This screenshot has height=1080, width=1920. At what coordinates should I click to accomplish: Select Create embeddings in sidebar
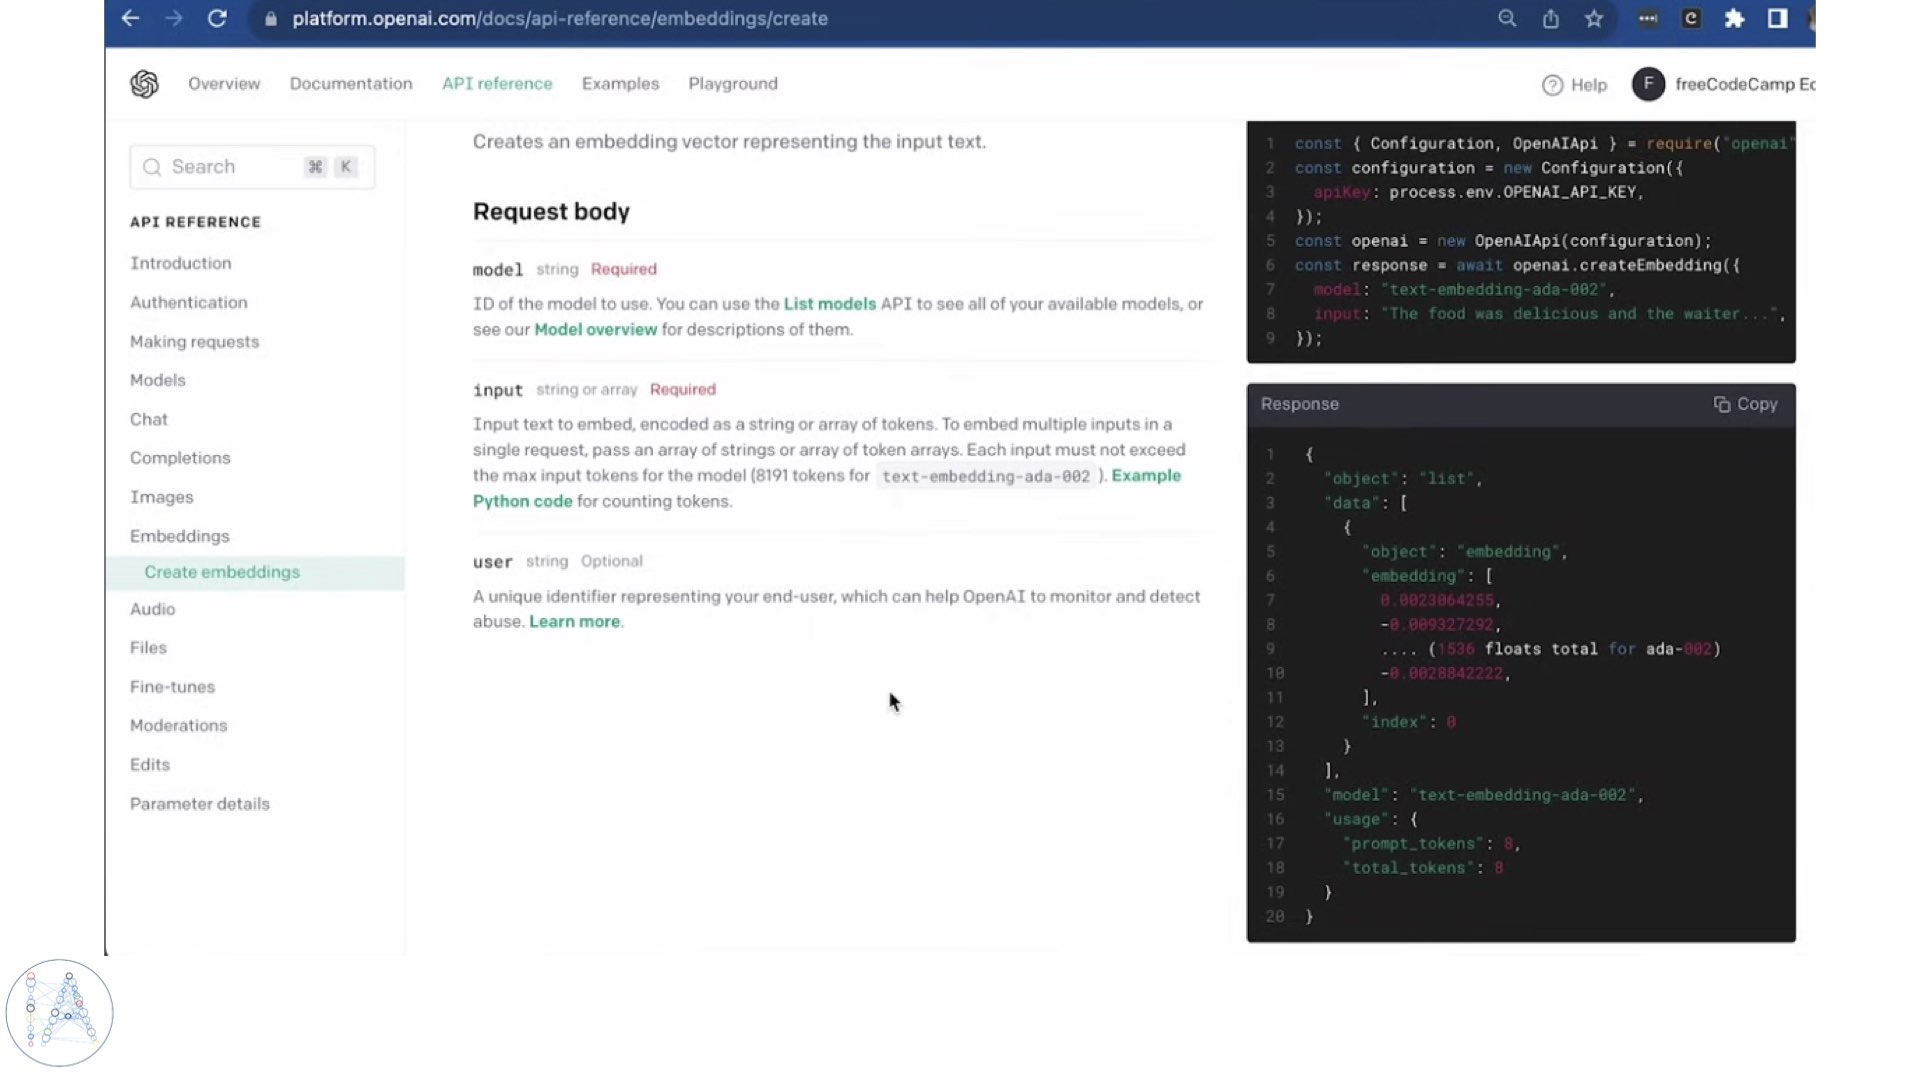(x=222, y=572)
